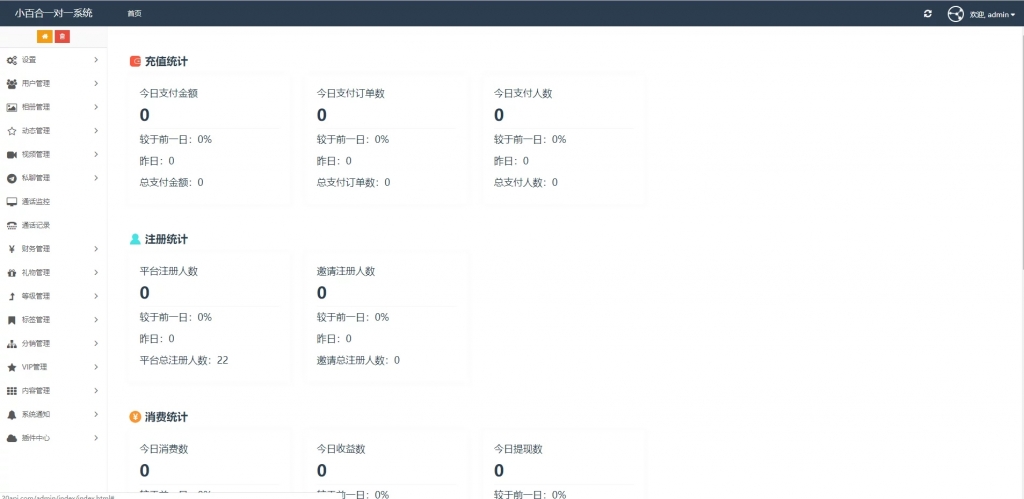Screen dimensions: 1024x499
Task: Click the admin avatar icon
Action: [x=955, y=14]
